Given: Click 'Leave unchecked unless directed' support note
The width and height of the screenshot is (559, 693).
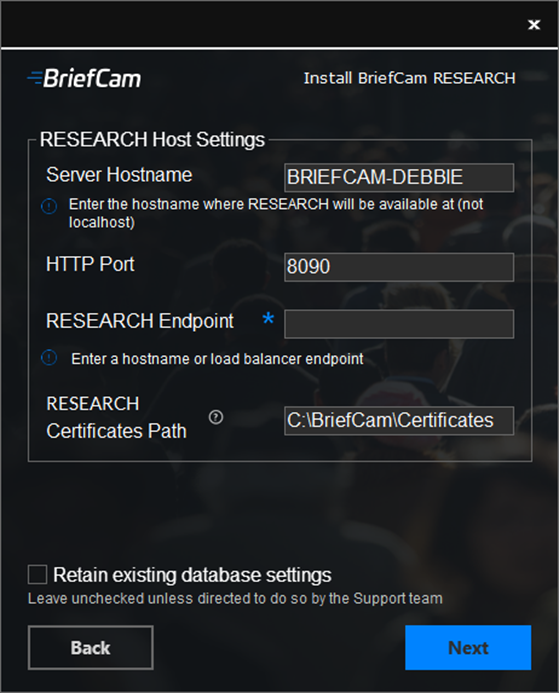Looking at the screenshot, I should point(235,598).
